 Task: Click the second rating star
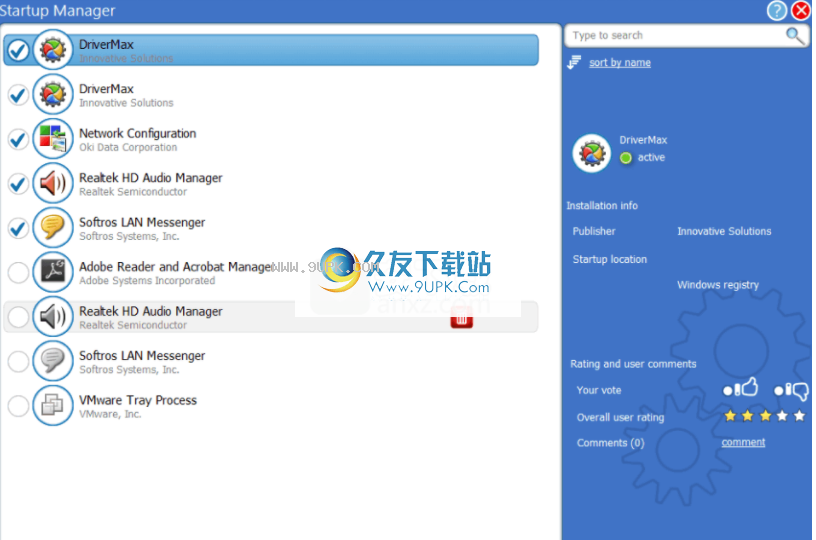[748, 416]
